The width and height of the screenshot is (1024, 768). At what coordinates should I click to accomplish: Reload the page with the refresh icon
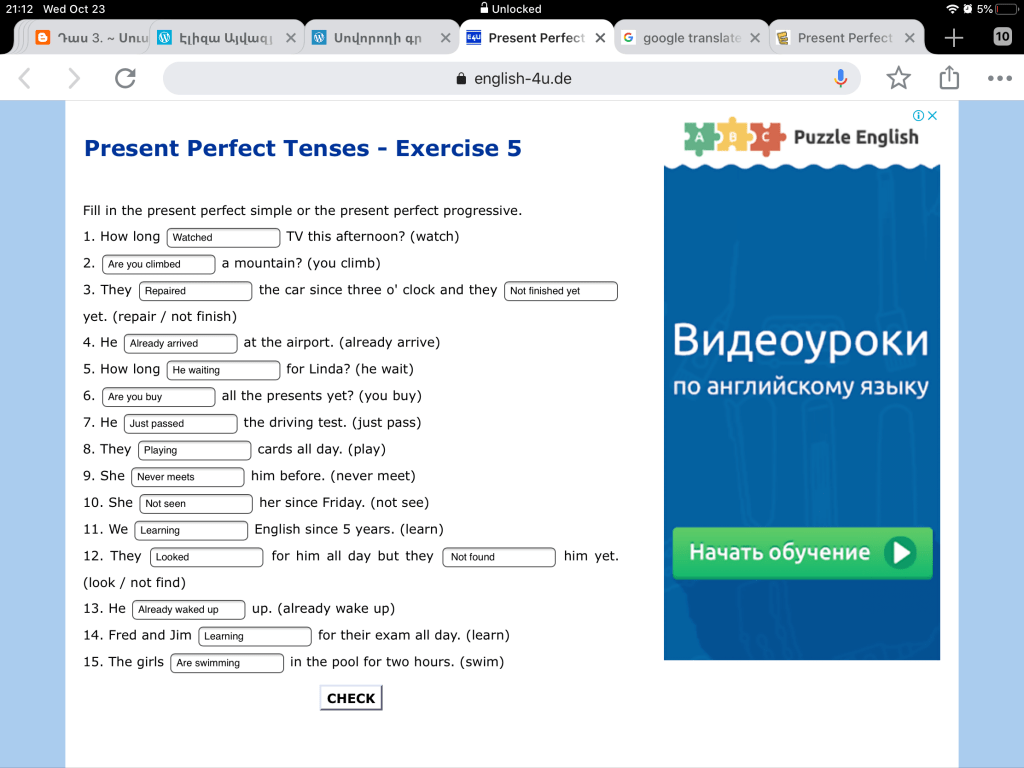tap(125, 78)
